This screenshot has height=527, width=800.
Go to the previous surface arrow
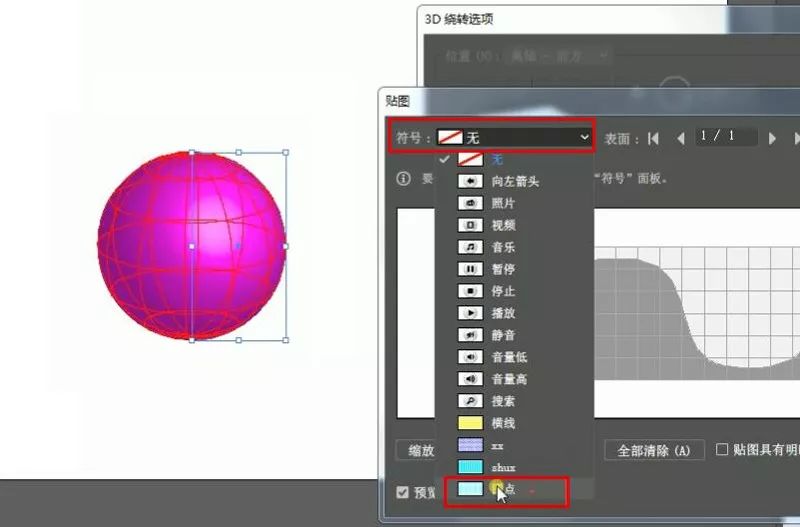(681, 138)
